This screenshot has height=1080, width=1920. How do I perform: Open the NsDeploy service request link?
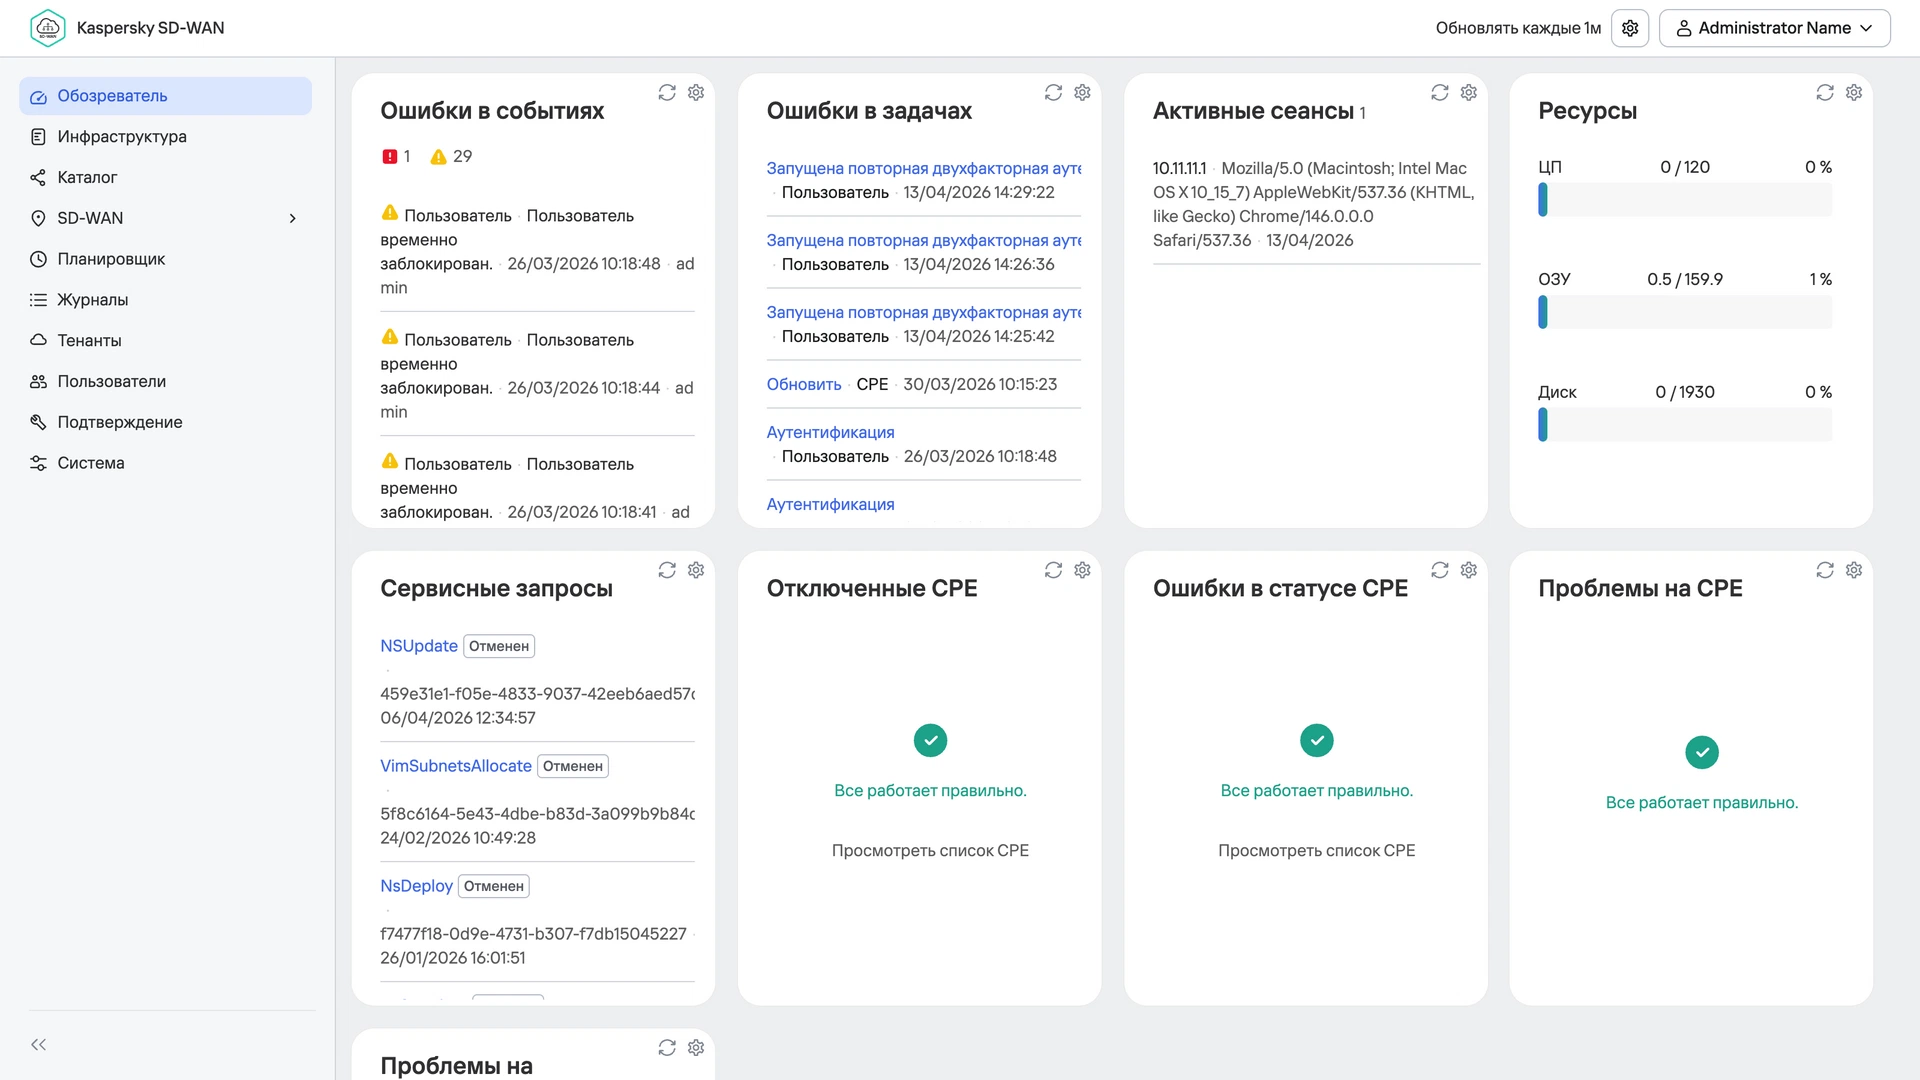416,886
